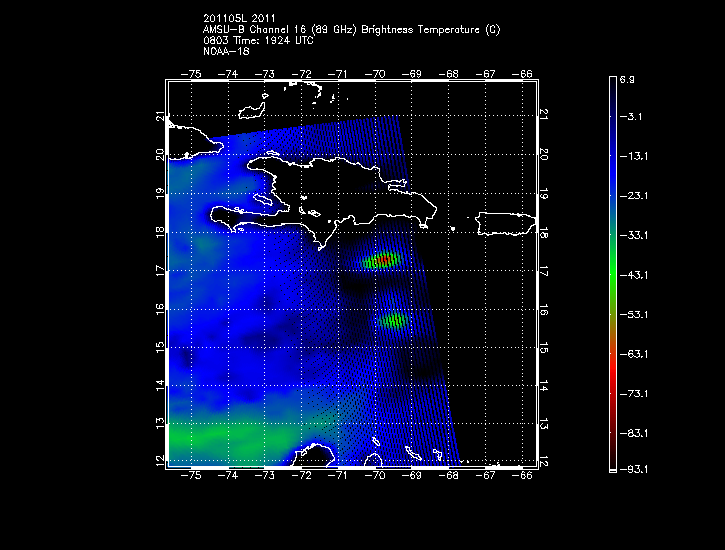Click the red storm core near 17°N
This screenshot has width=725, height=550.
[384, 259]
